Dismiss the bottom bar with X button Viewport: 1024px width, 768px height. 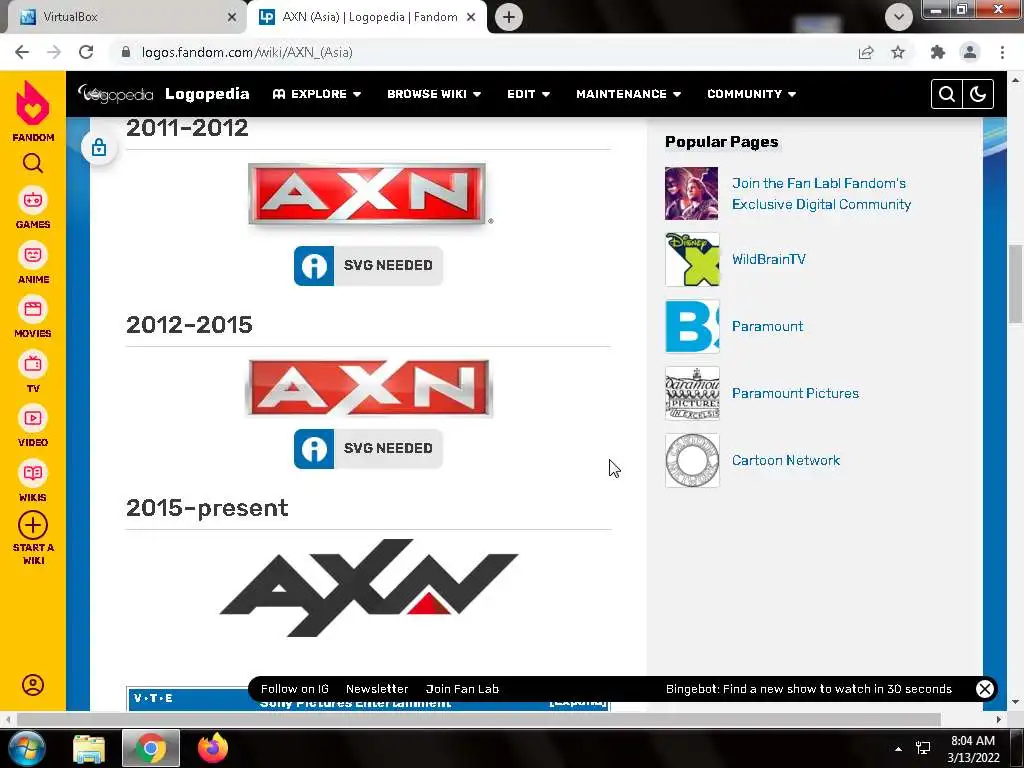(x=985, y=689)
